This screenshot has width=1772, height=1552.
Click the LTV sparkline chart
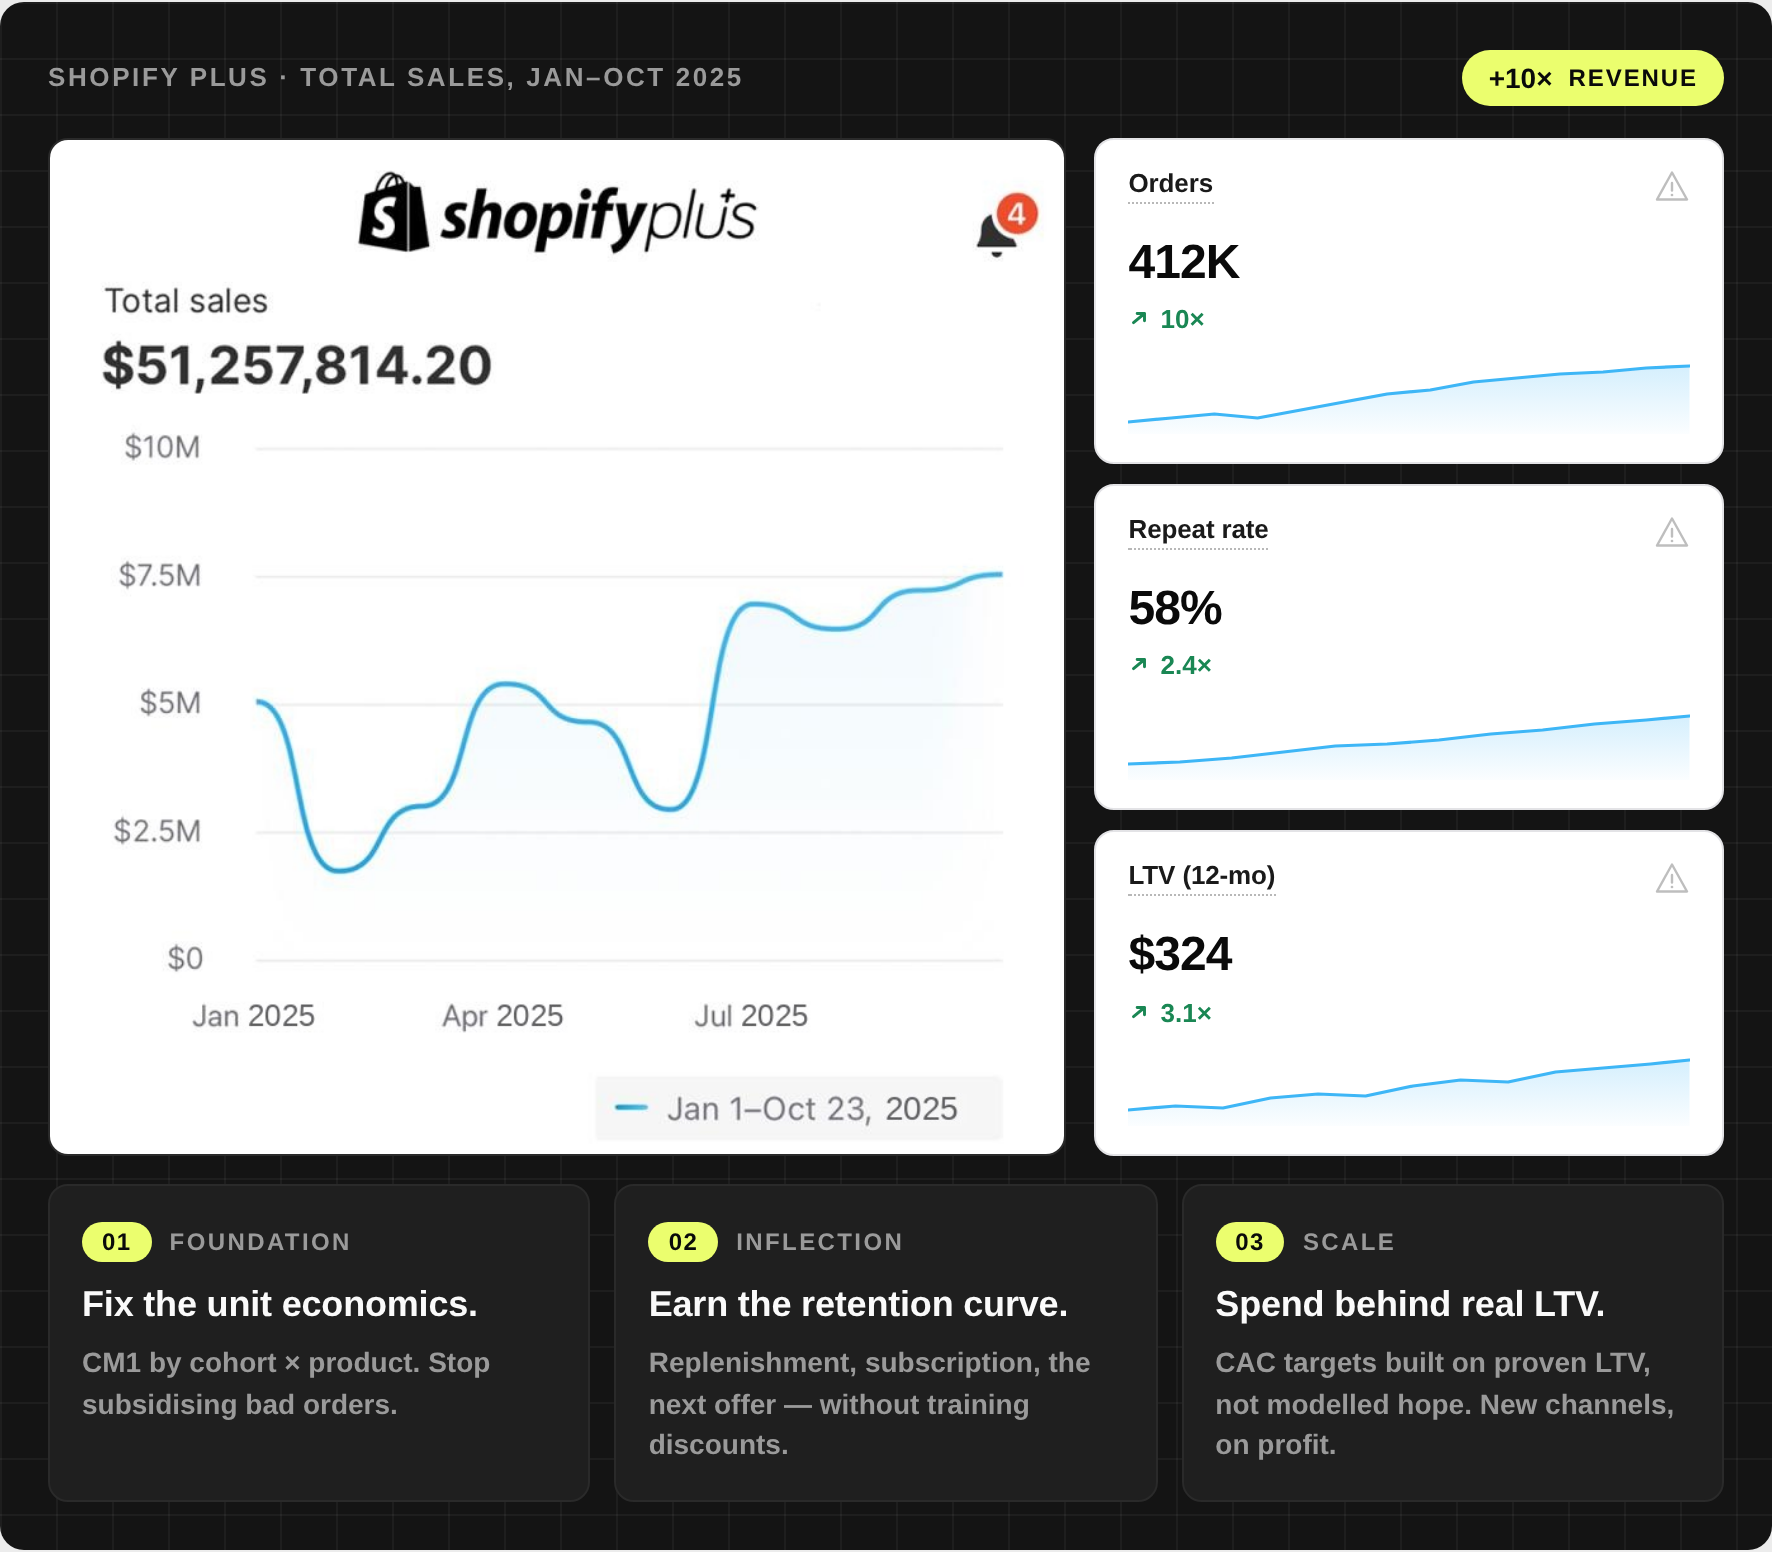pyautogui.click(x=1408, y=1092)
